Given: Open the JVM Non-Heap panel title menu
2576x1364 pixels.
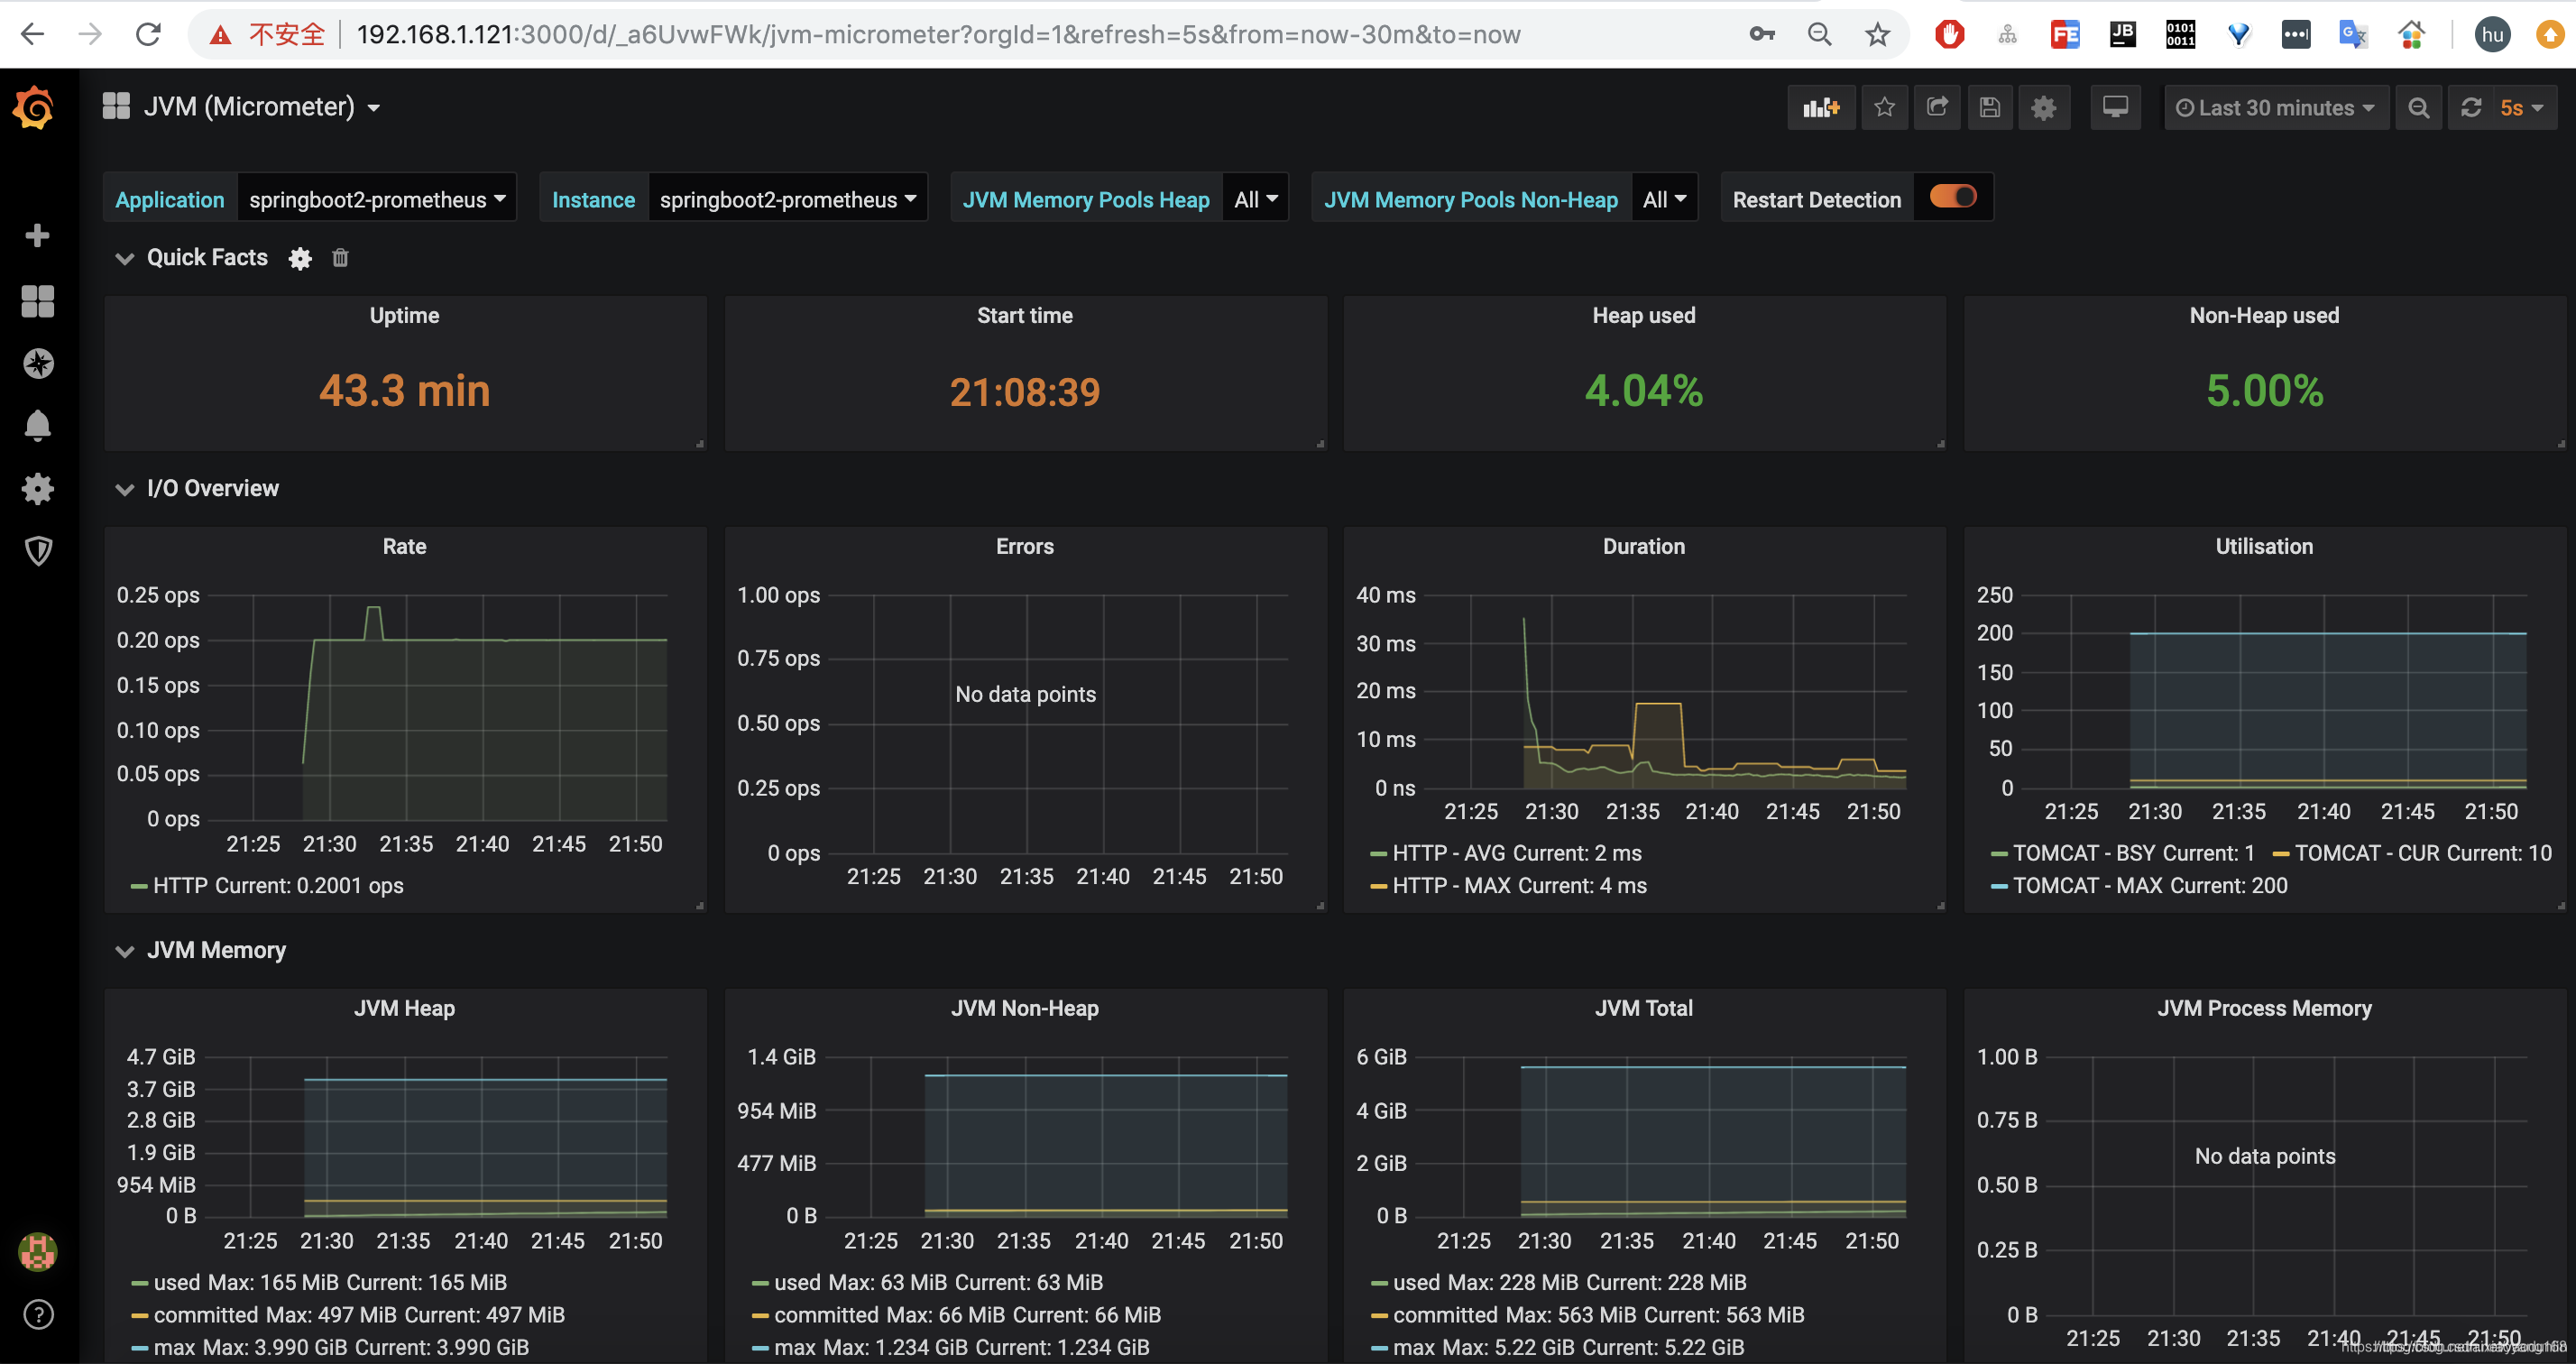Looking at the screenshot, I should 1024,1009.
